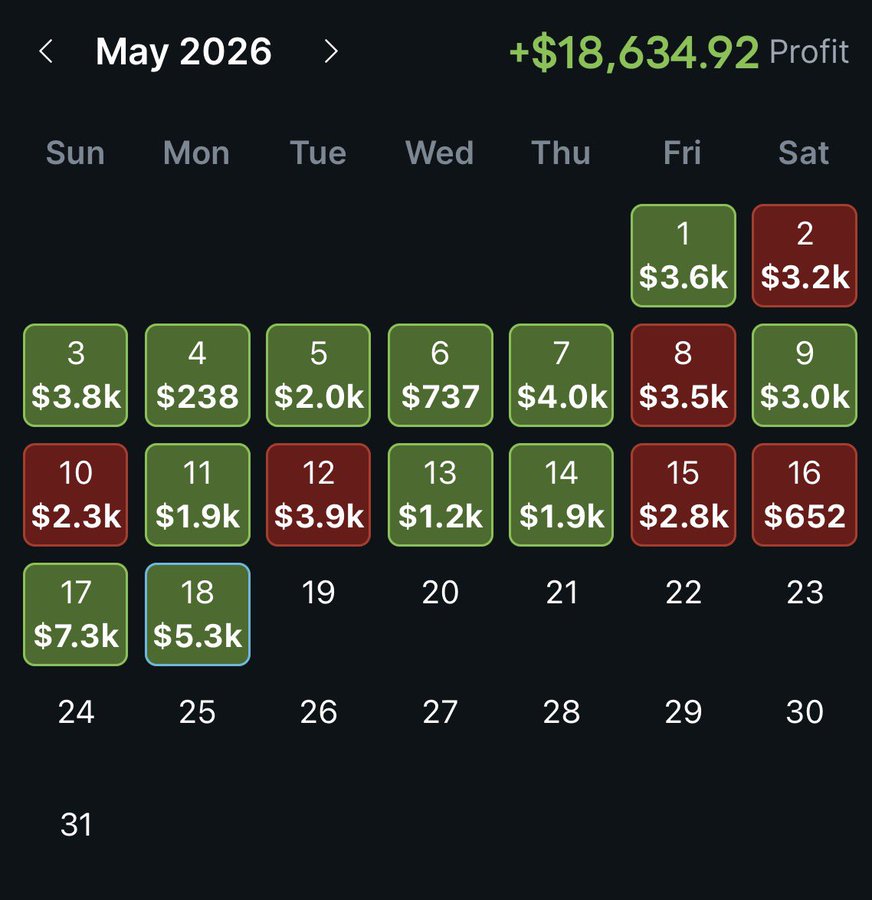Viewport: 872px width, 900px height.
Task: Open the May 2026 month title
Action: pos(183,52)
